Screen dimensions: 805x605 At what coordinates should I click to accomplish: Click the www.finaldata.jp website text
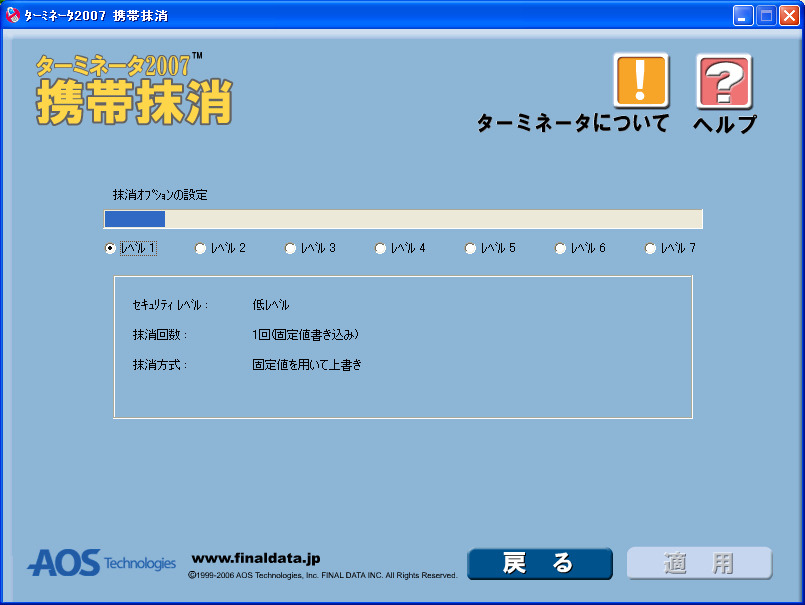(256, 558)
